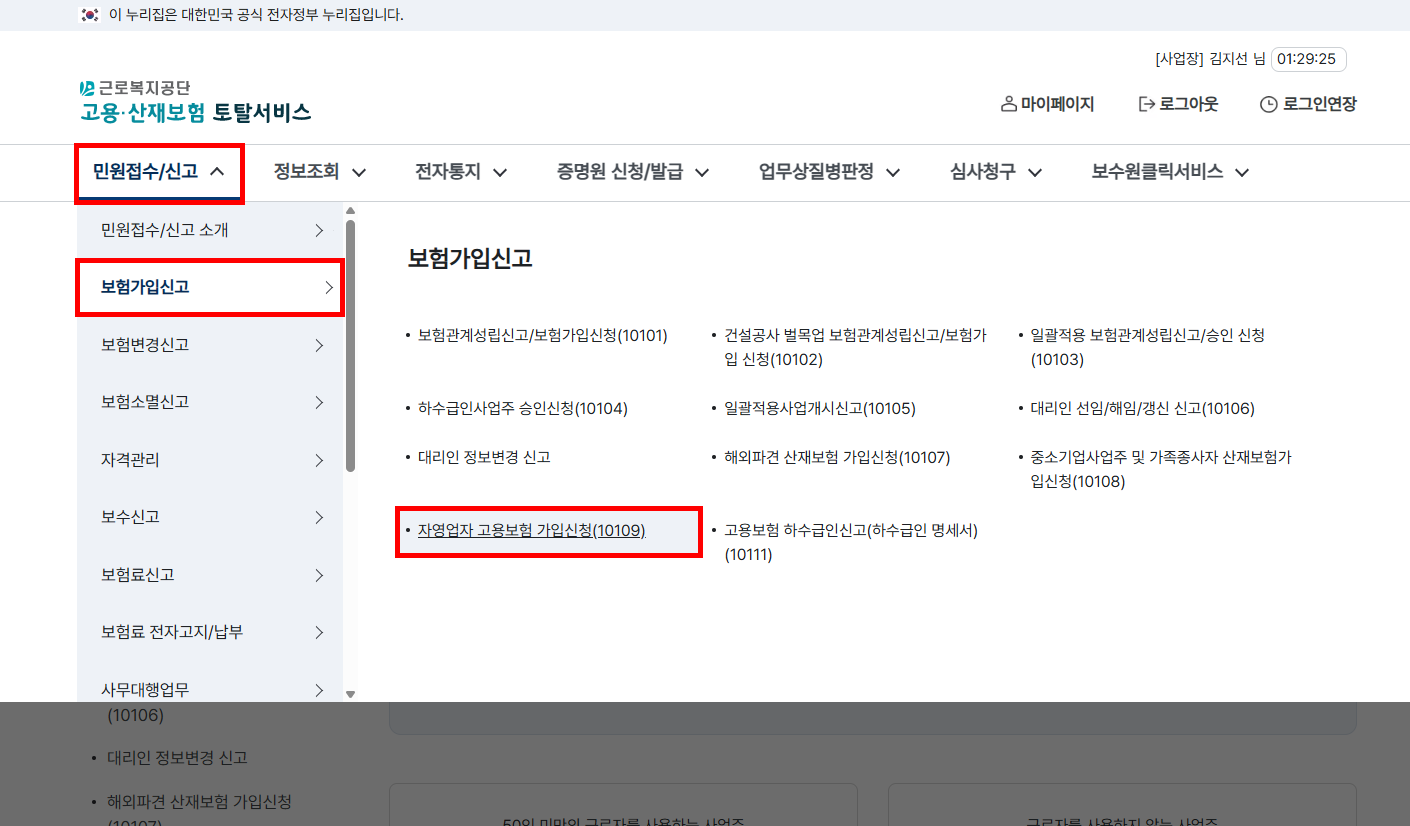The height and width of the screenshot is (826, 1410).
Task: Open 일괄적용사업개시신고(10105)
Action: pyautogui.click(x=820, y=408)
